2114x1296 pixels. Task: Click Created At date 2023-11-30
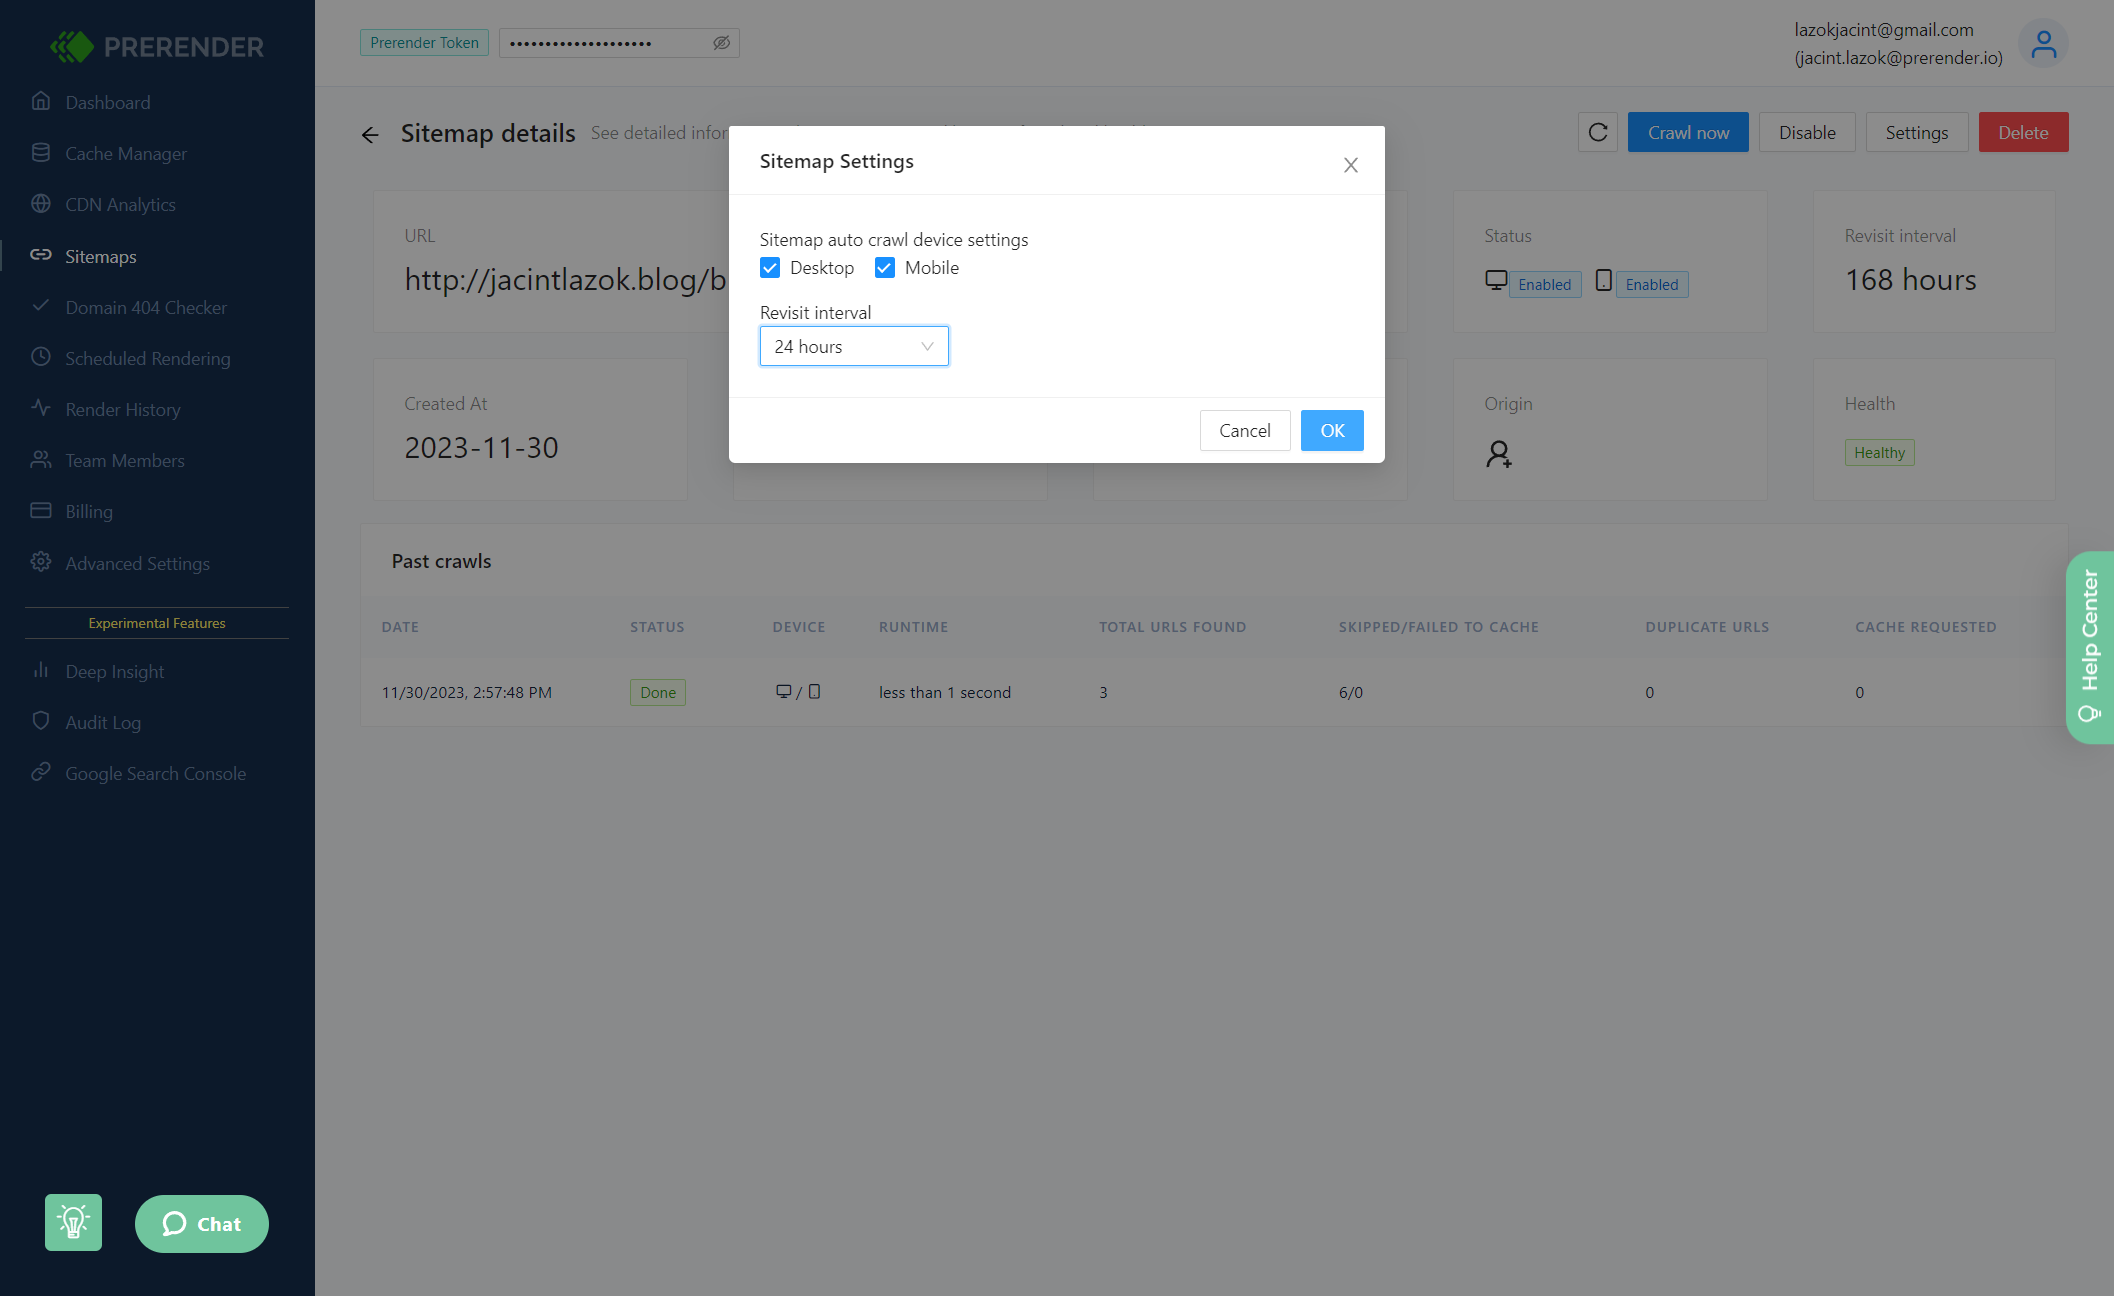481,448
